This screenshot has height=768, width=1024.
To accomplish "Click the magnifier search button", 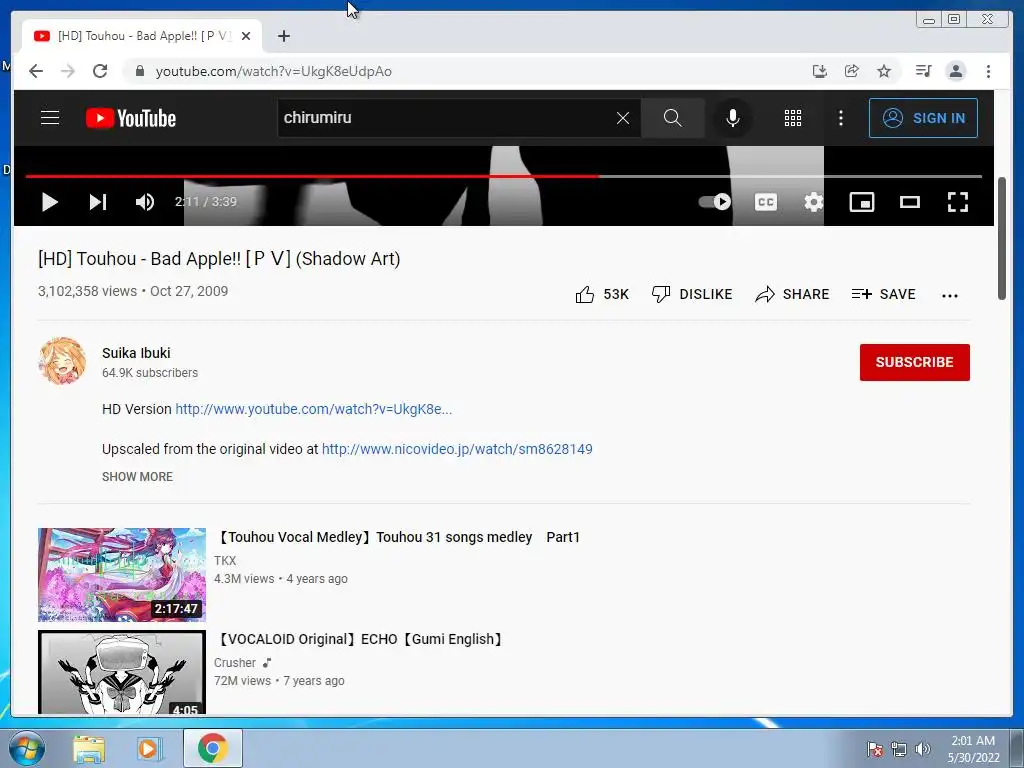I will [x=672, y=118].
